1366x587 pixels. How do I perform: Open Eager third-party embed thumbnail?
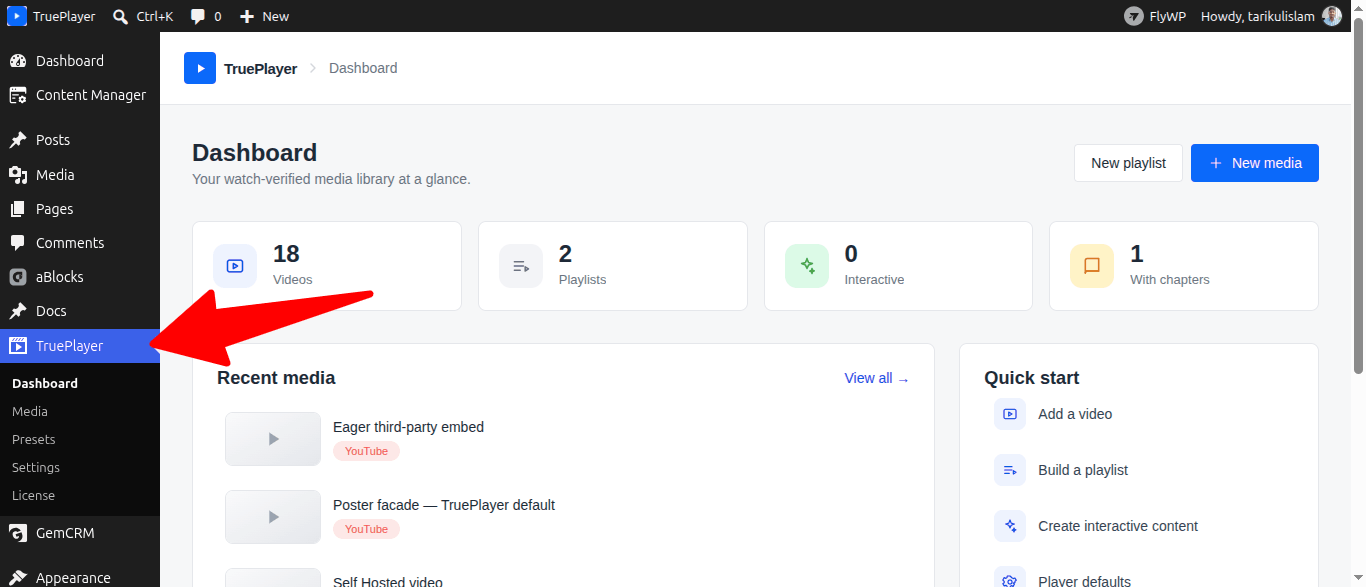tap(273, 439)
